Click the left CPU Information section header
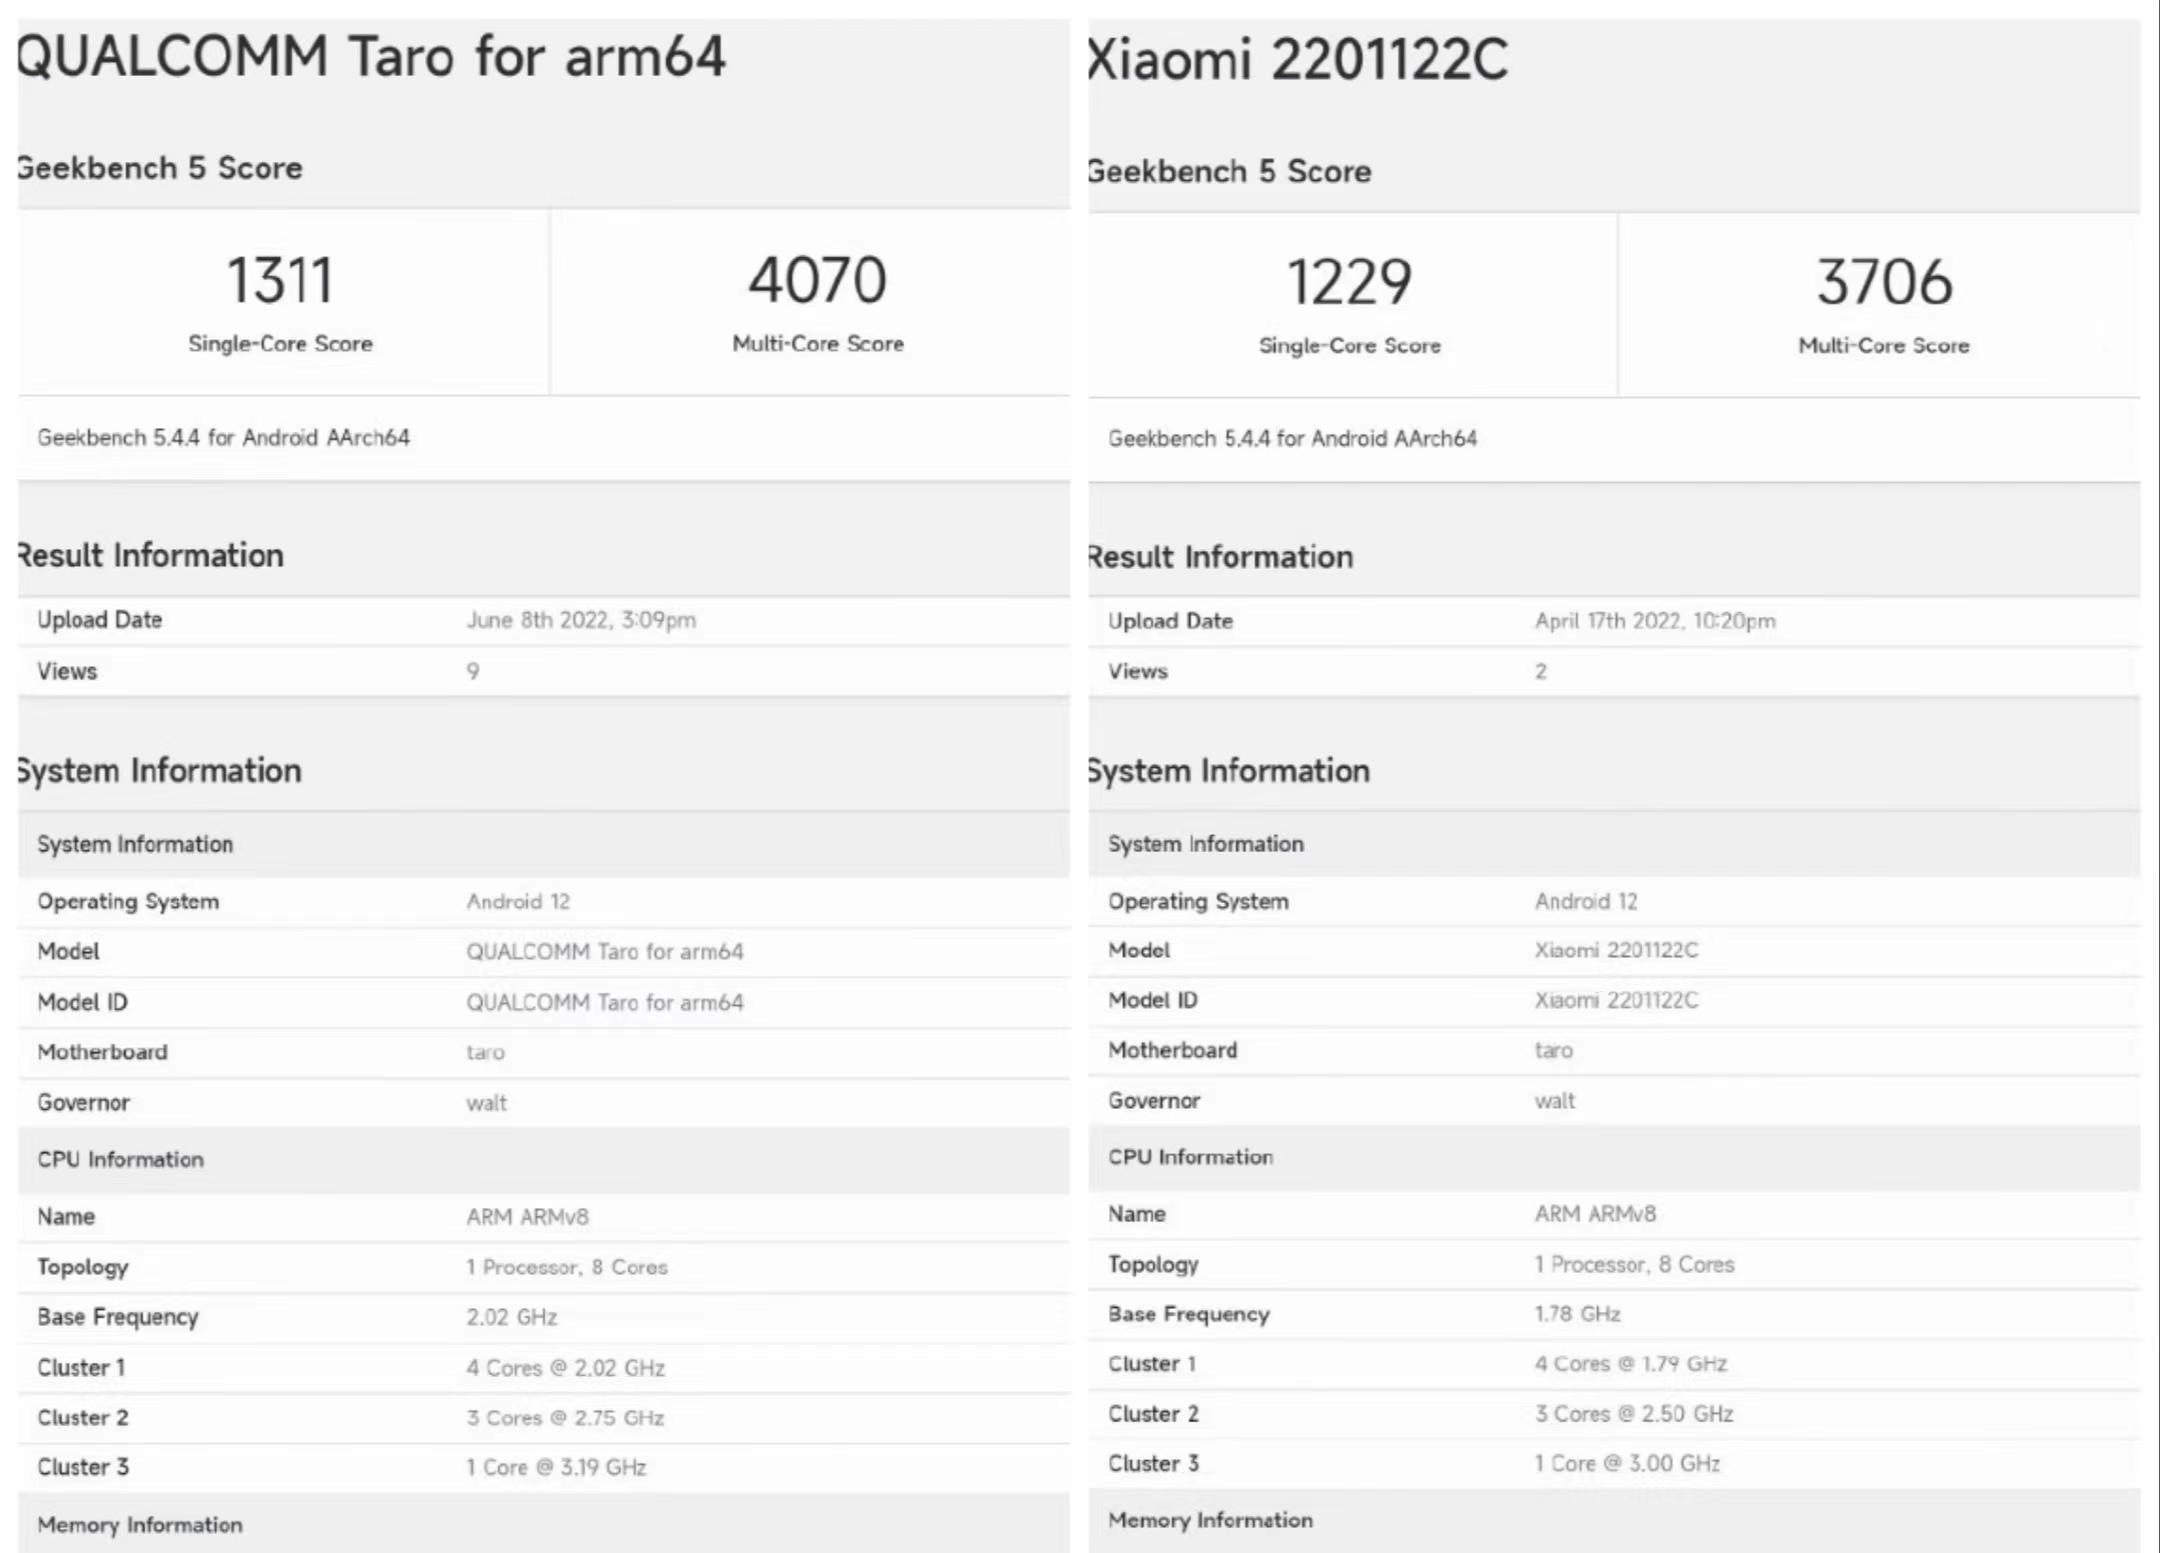Viewport: 2160px width, 1553px height. [x=120, y=1160]
